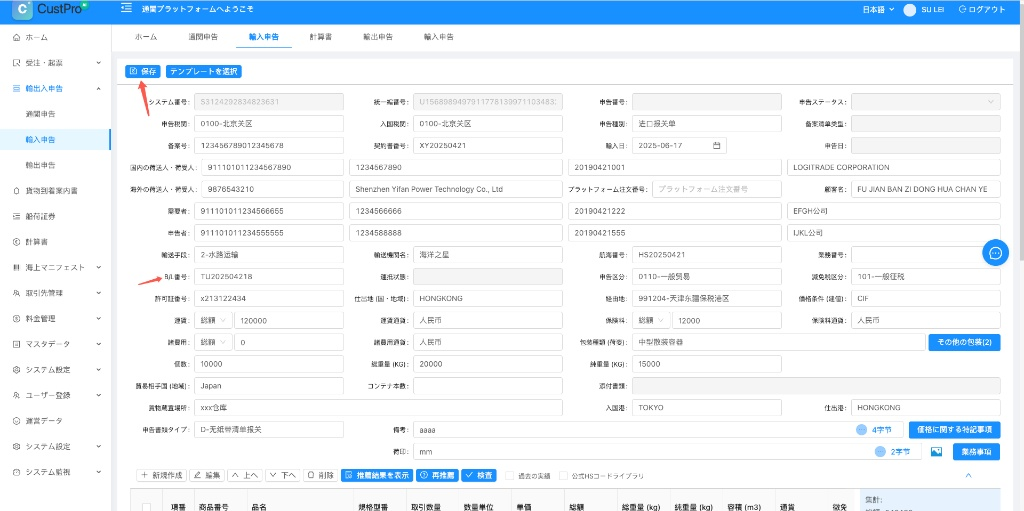The height and width of the screenshot is (511, 1024).
Task: Collapse the 輸出入申告 submenu chevron
Action: tap(99, 88)
